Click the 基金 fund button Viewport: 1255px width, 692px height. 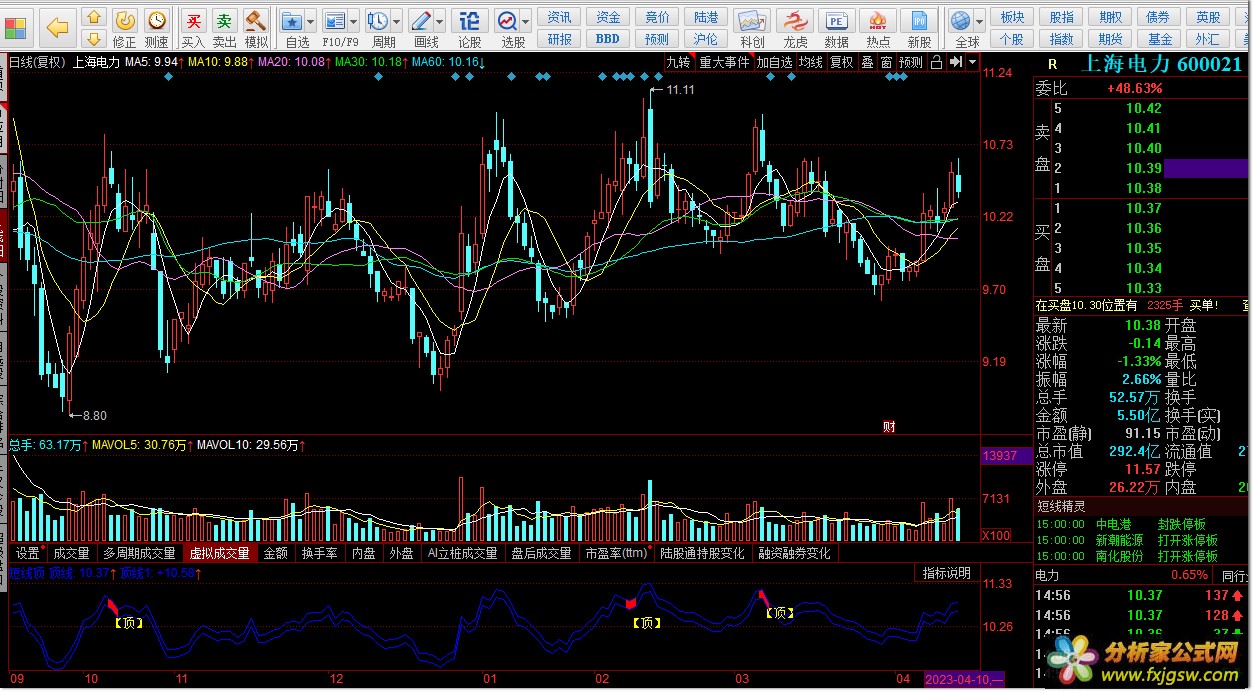pos(1160,39)
